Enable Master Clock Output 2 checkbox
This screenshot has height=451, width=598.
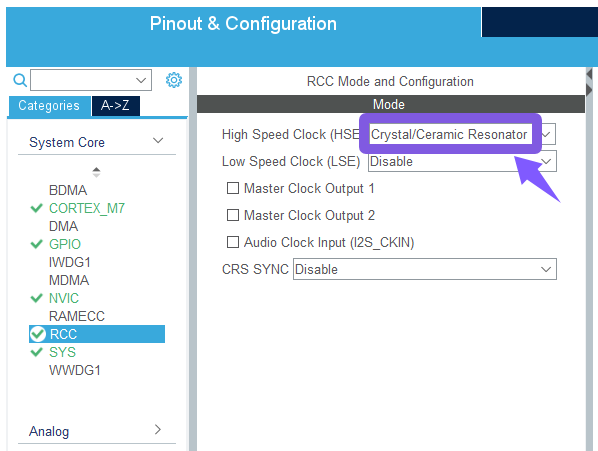coord(233,215)
